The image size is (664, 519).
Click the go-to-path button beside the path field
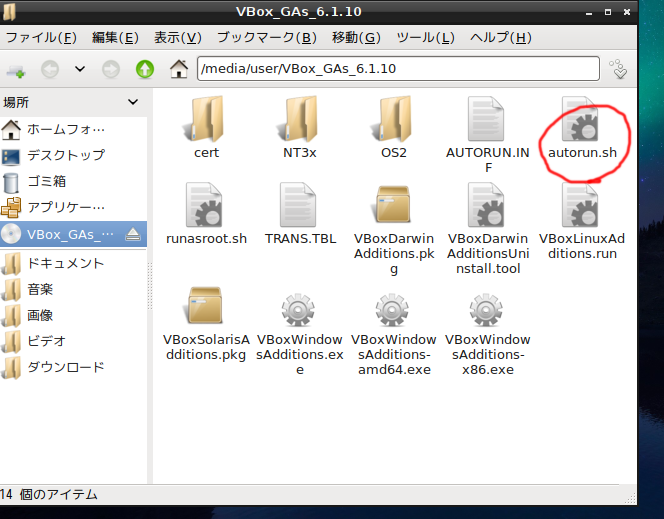(x=618, y=69)
